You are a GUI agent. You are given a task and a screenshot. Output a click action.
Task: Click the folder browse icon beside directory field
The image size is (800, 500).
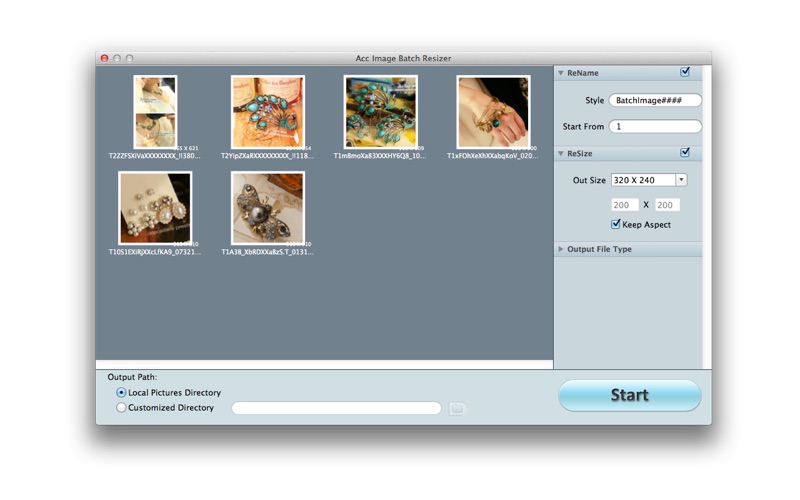pyautogui.click(x=457, y=408)
